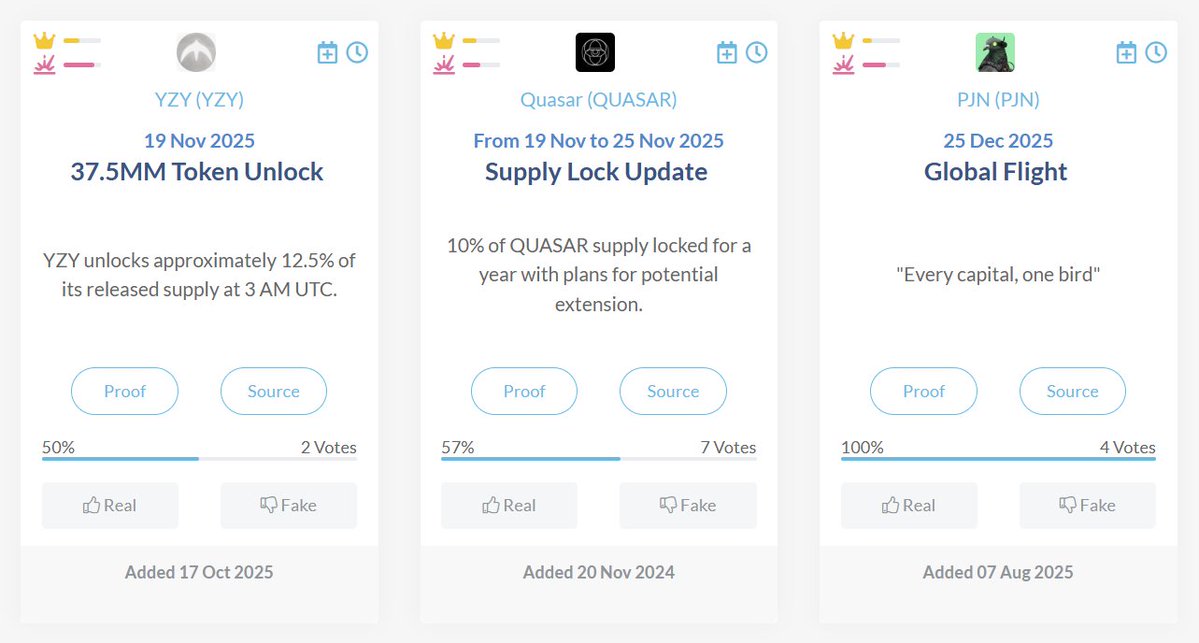1199x643 pixels.
Task: Open Source for Quasar Supply Lock Update
Action: coord(673,391)
